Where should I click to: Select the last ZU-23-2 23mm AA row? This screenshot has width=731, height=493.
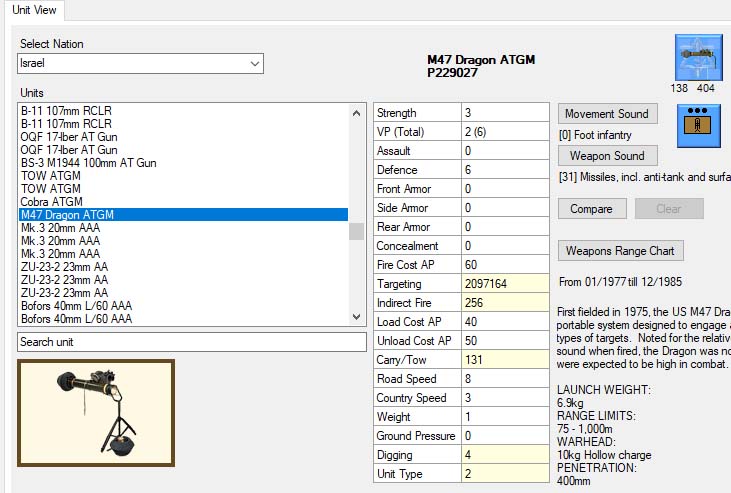[184, 293]
